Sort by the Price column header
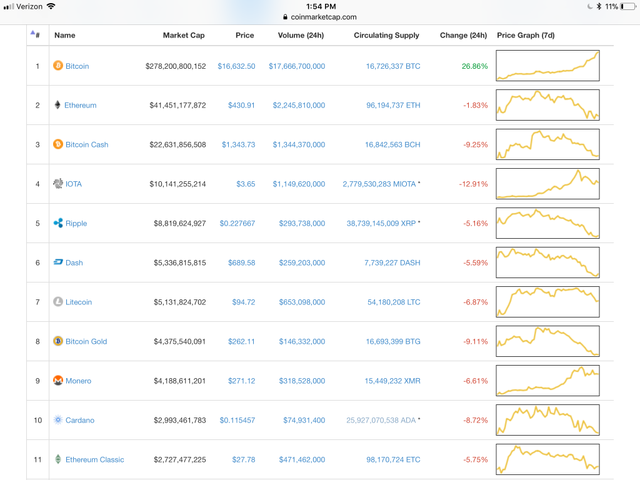The image size is (640, 480). tap(244, 35)
